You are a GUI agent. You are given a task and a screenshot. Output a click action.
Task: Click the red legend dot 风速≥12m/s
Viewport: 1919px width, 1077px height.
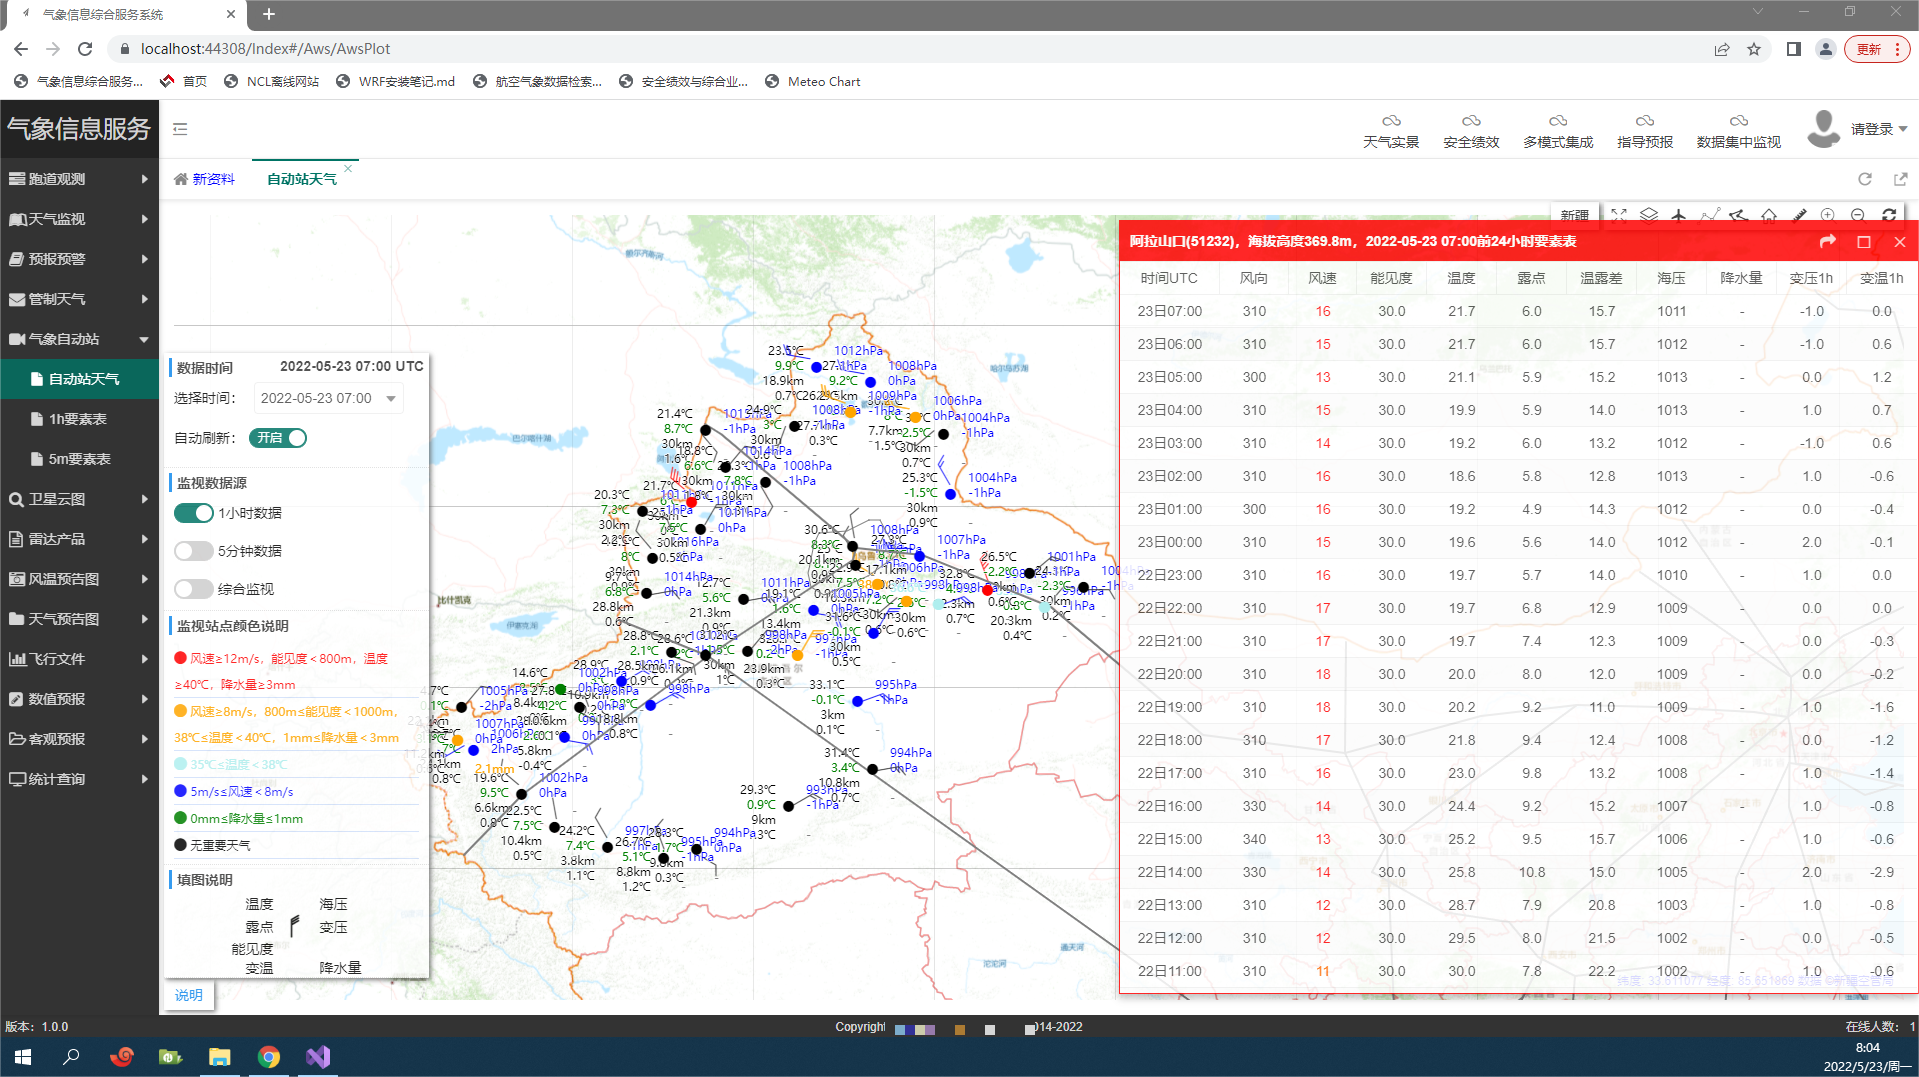181,658
